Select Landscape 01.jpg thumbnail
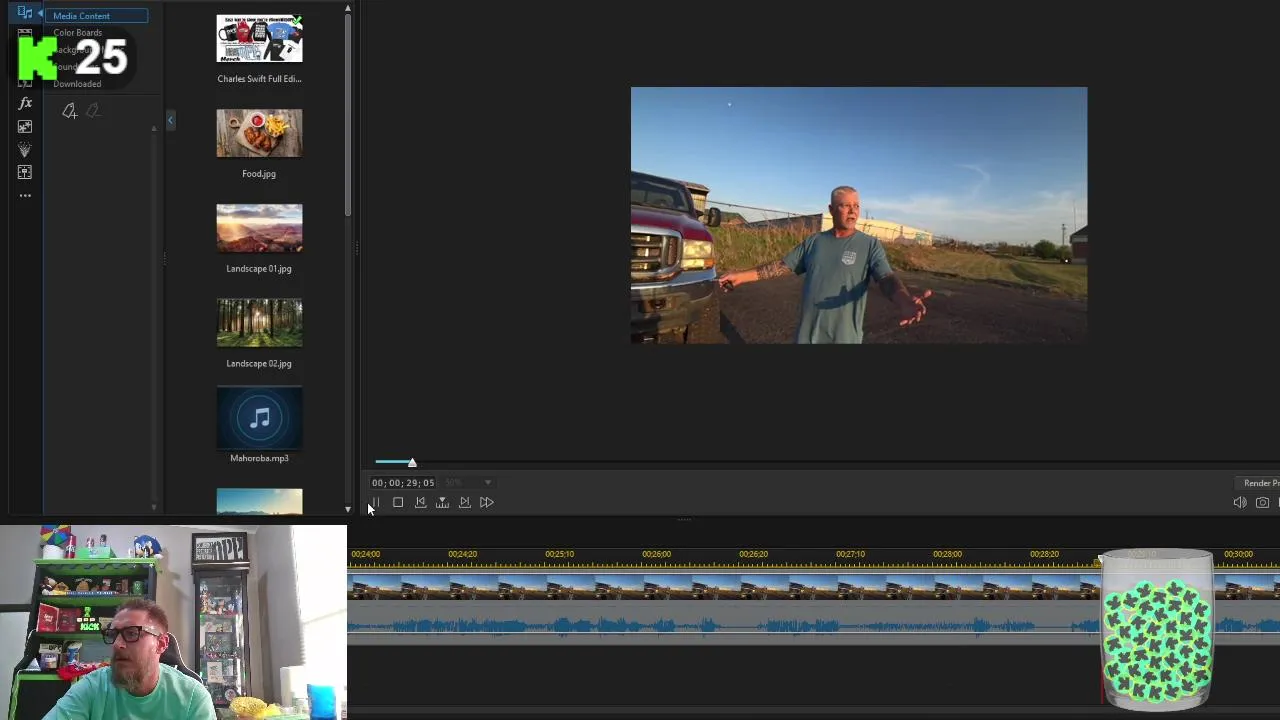 point(259,228)
